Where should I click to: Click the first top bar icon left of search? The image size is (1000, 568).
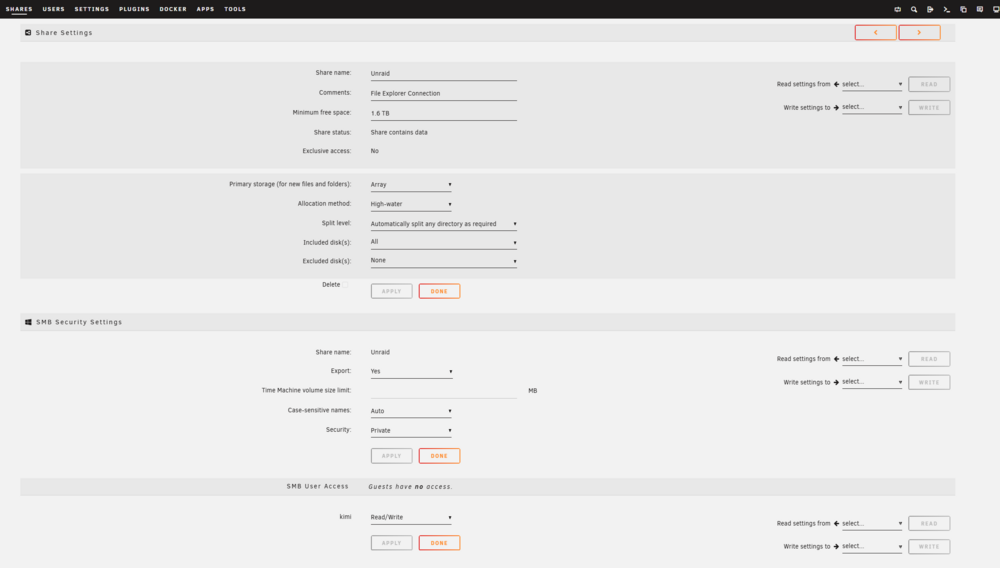pos(897,10)
